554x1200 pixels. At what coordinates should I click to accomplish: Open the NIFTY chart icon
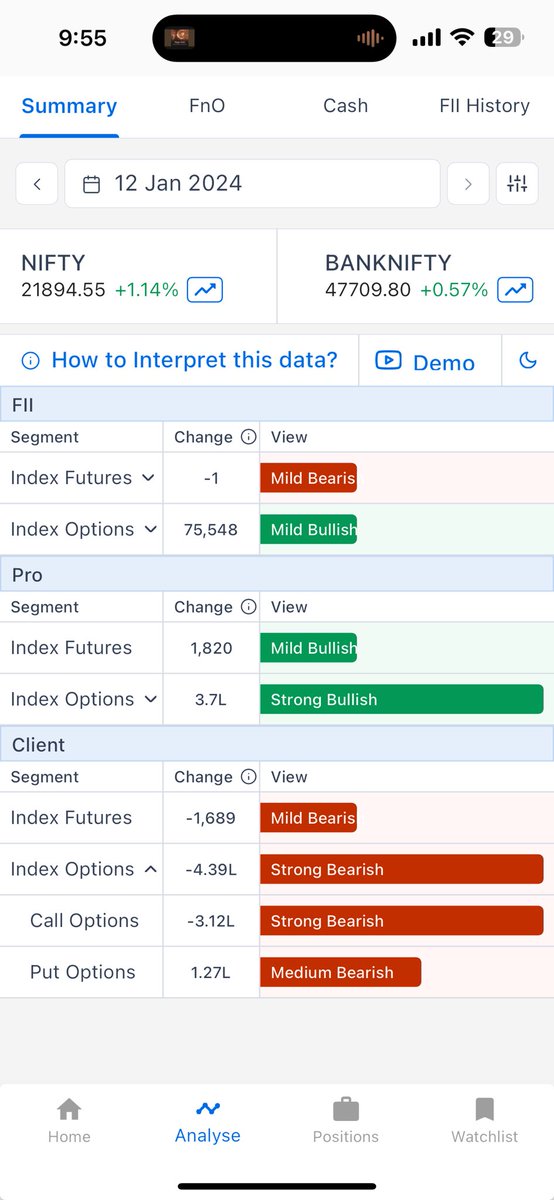[205, 290]
